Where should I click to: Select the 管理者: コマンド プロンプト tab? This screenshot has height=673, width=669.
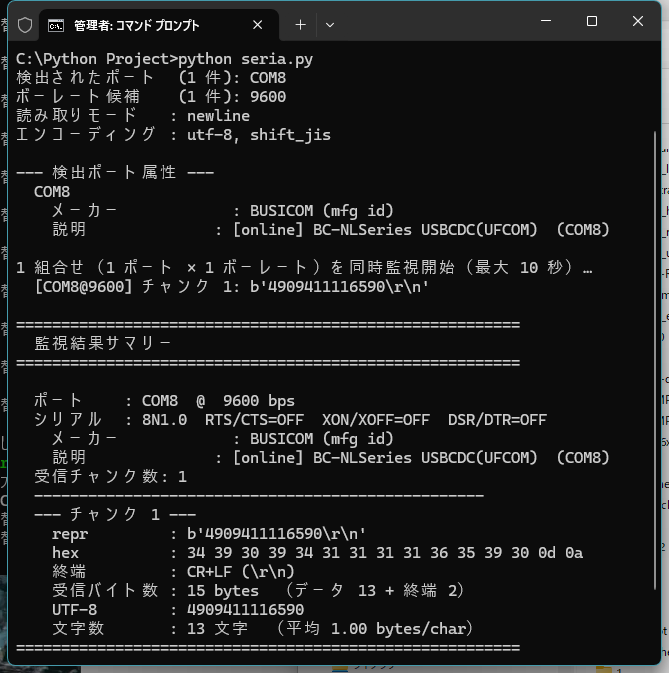[159, 25]
